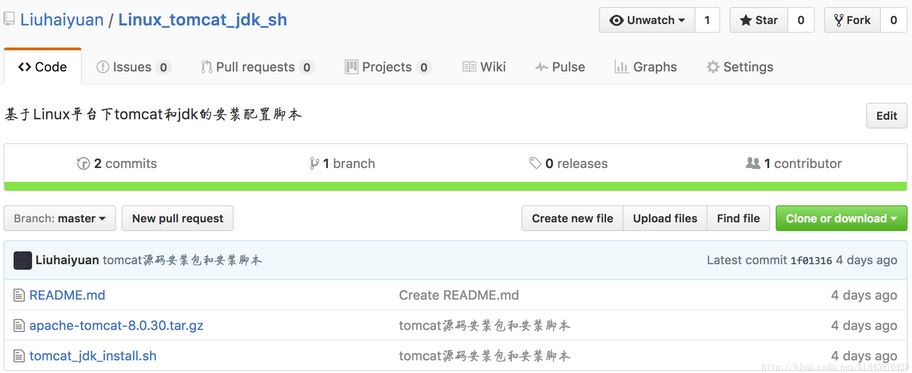
Task: Click the Liuhaiyuan commit author avatar
Action: tap(23, 261)
